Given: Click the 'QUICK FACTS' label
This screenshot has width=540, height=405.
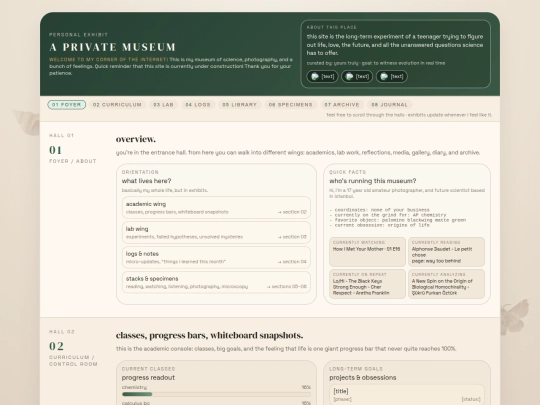Looking at the screenshot, I should pos(347,172).
